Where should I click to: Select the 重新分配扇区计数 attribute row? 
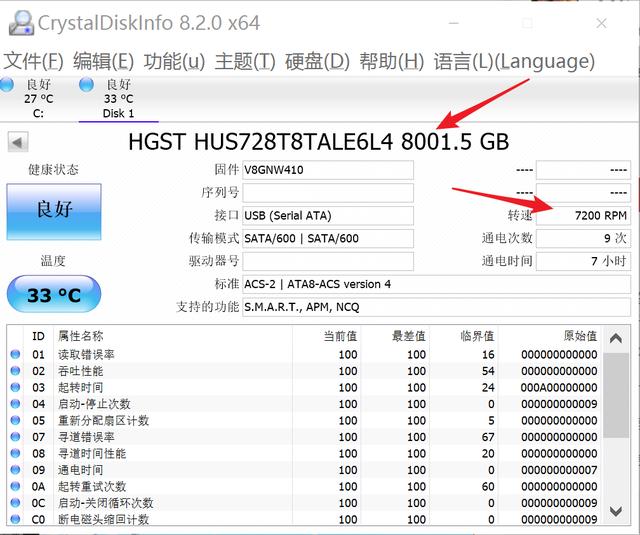(305, 420)
